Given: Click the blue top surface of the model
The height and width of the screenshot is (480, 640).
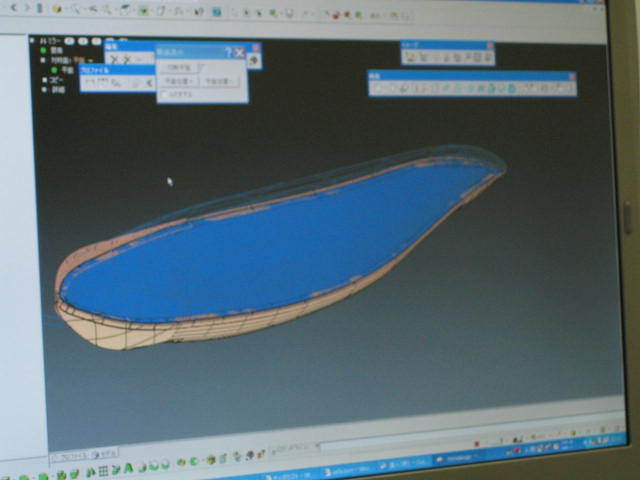Looking at the screenshot, I should [280, 240].
